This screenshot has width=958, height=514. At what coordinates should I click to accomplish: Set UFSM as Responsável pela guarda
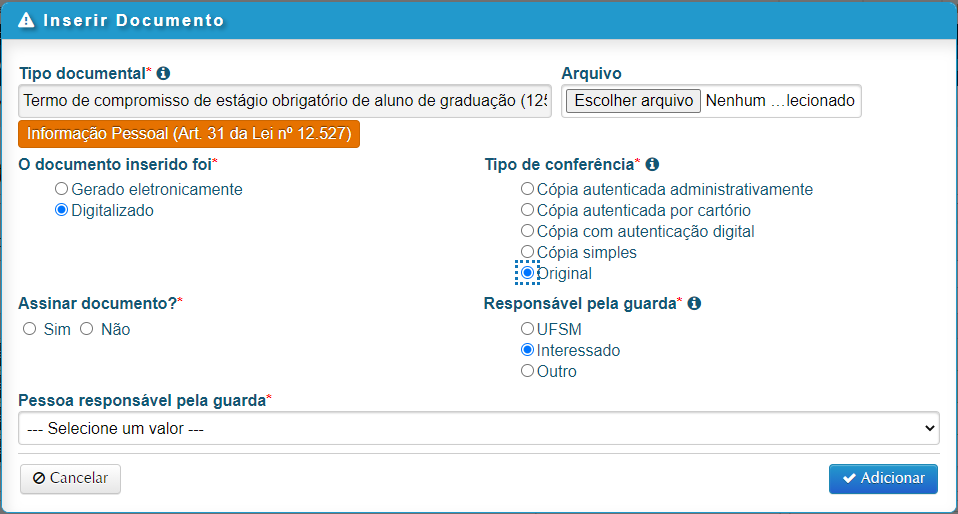[527, 329]
